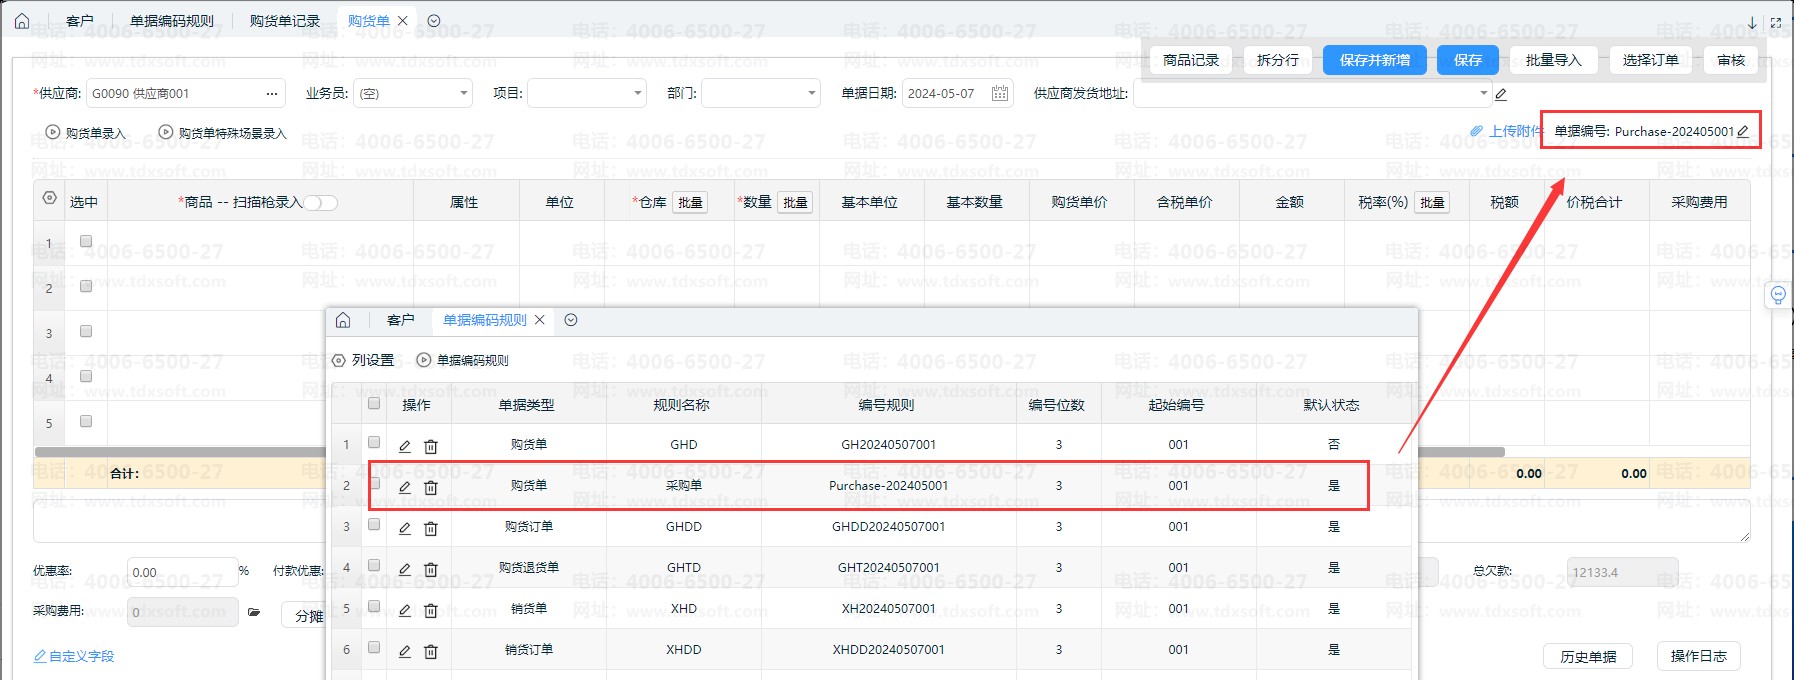Viewport: 1794px width, 680px height.
Task: Click the 优惠率 input field
Action: coord(182,572)
